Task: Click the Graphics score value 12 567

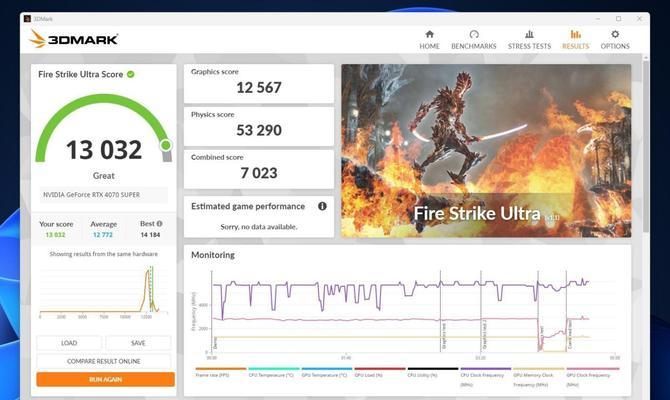Action: pos(259,88)
